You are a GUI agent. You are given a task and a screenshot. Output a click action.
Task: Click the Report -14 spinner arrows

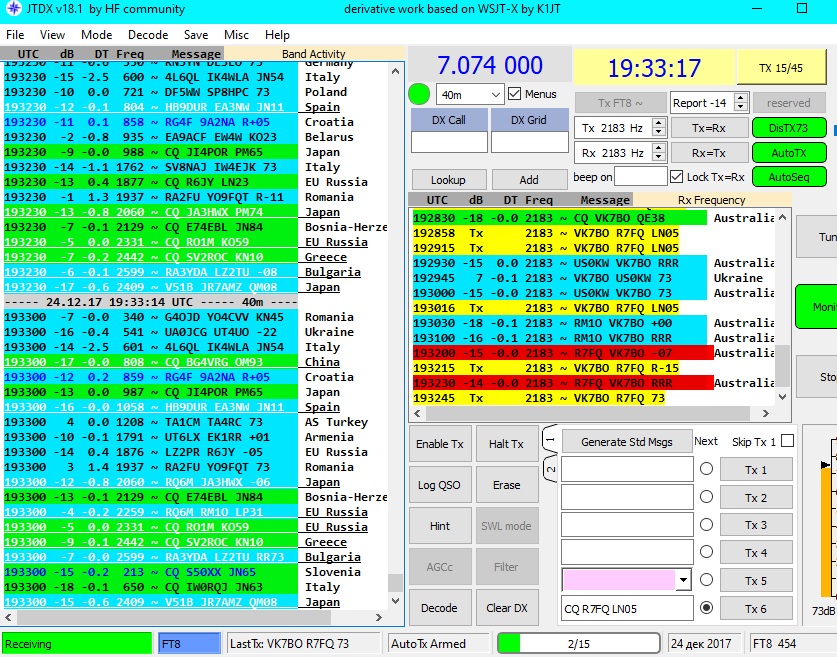coord(740,102)
